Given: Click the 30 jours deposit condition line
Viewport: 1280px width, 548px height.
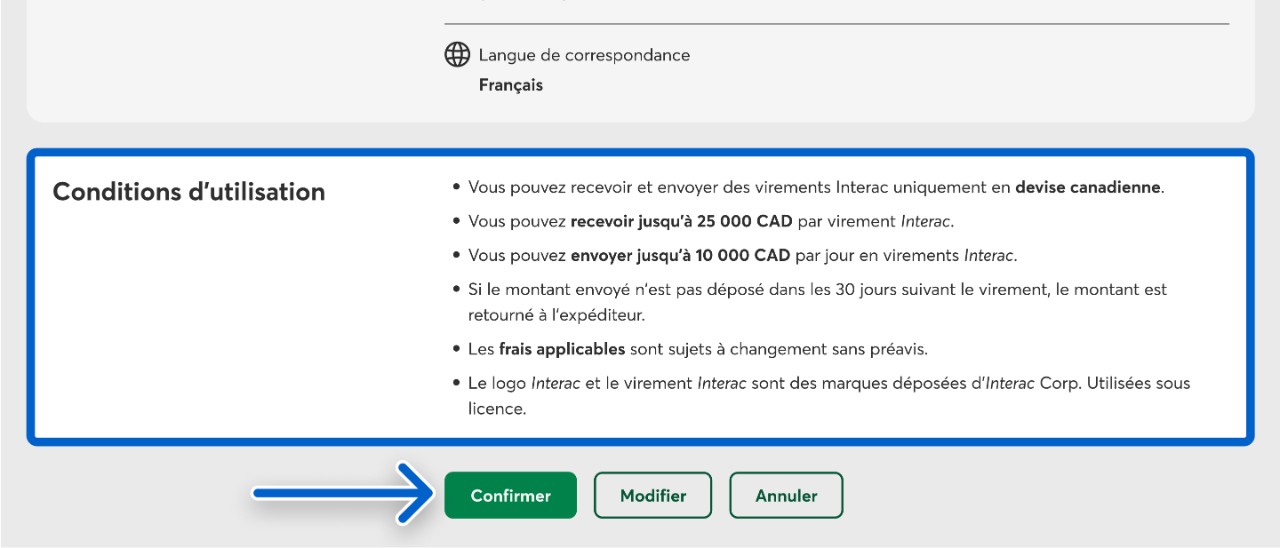Looking at the screenshot, I should coord(817,289).
